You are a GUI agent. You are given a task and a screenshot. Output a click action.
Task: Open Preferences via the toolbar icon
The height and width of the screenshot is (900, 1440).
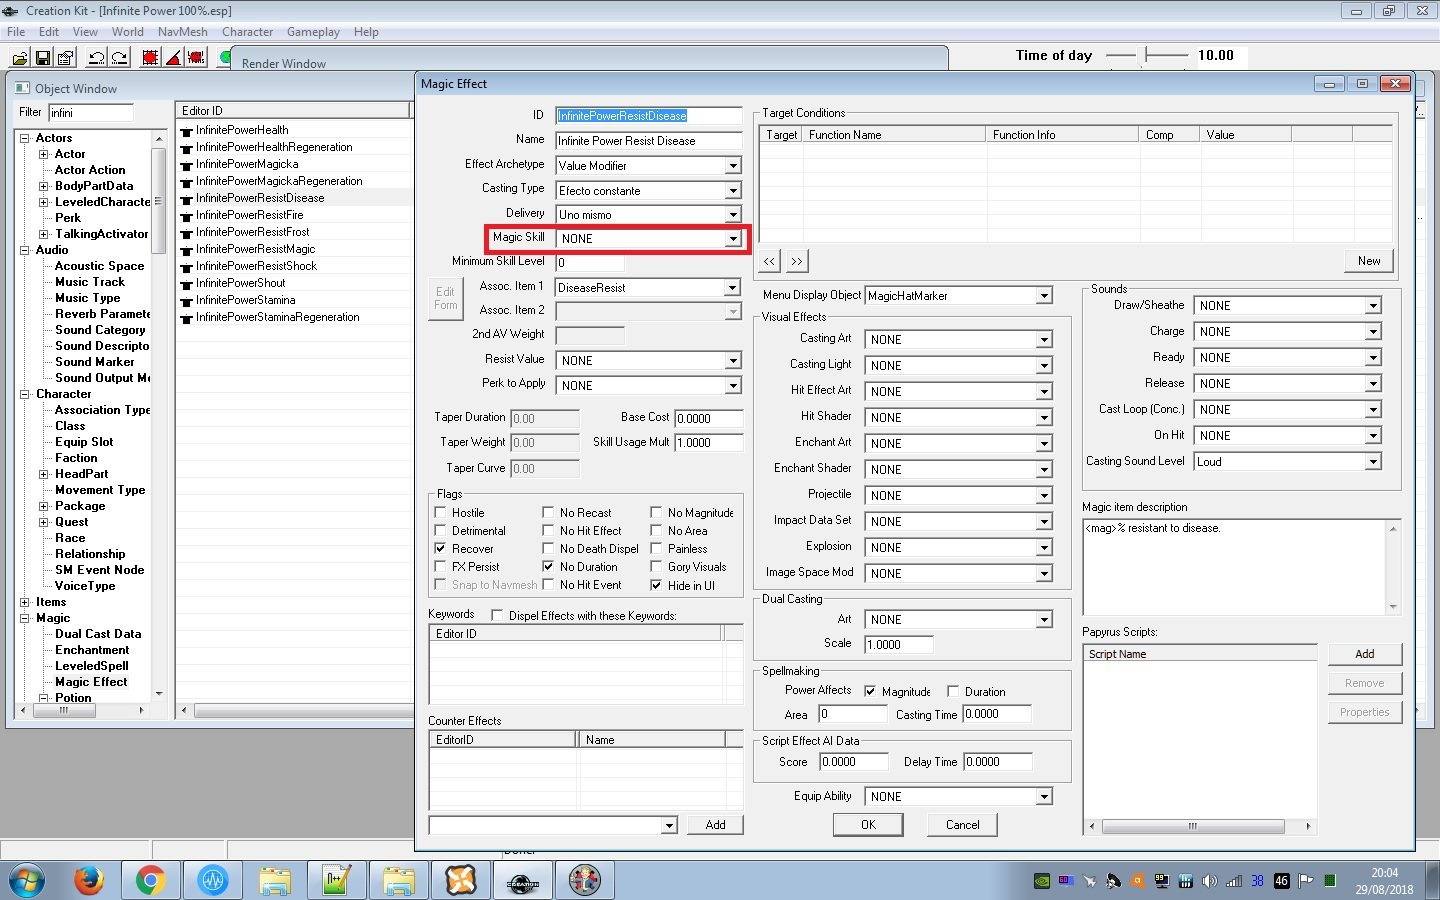pos(65,57)
